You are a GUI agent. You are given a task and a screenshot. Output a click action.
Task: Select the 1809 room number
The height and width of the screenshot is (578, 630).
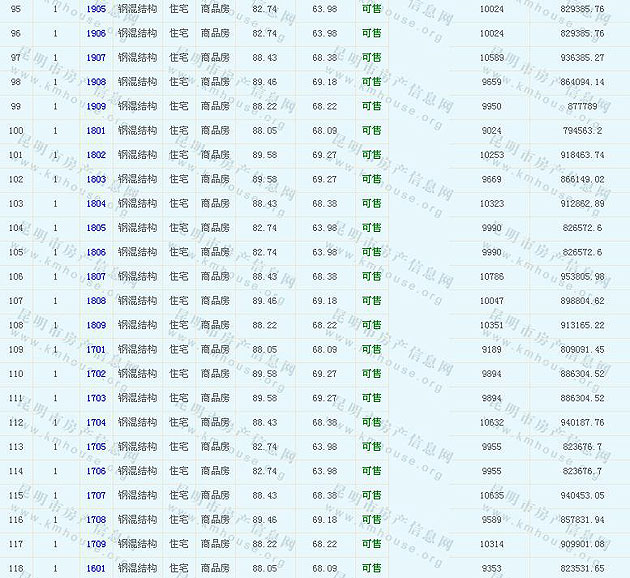coord(96,325)
